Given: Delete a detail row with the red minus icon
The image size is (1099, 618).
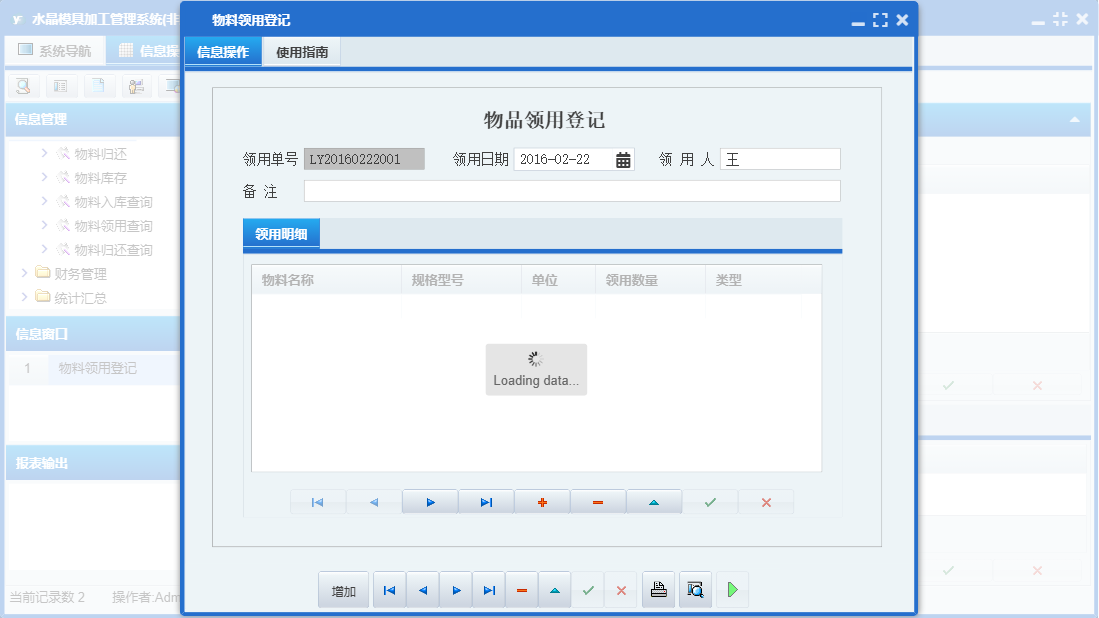Looking at the screenshot, I should click(x=598, y=501).
